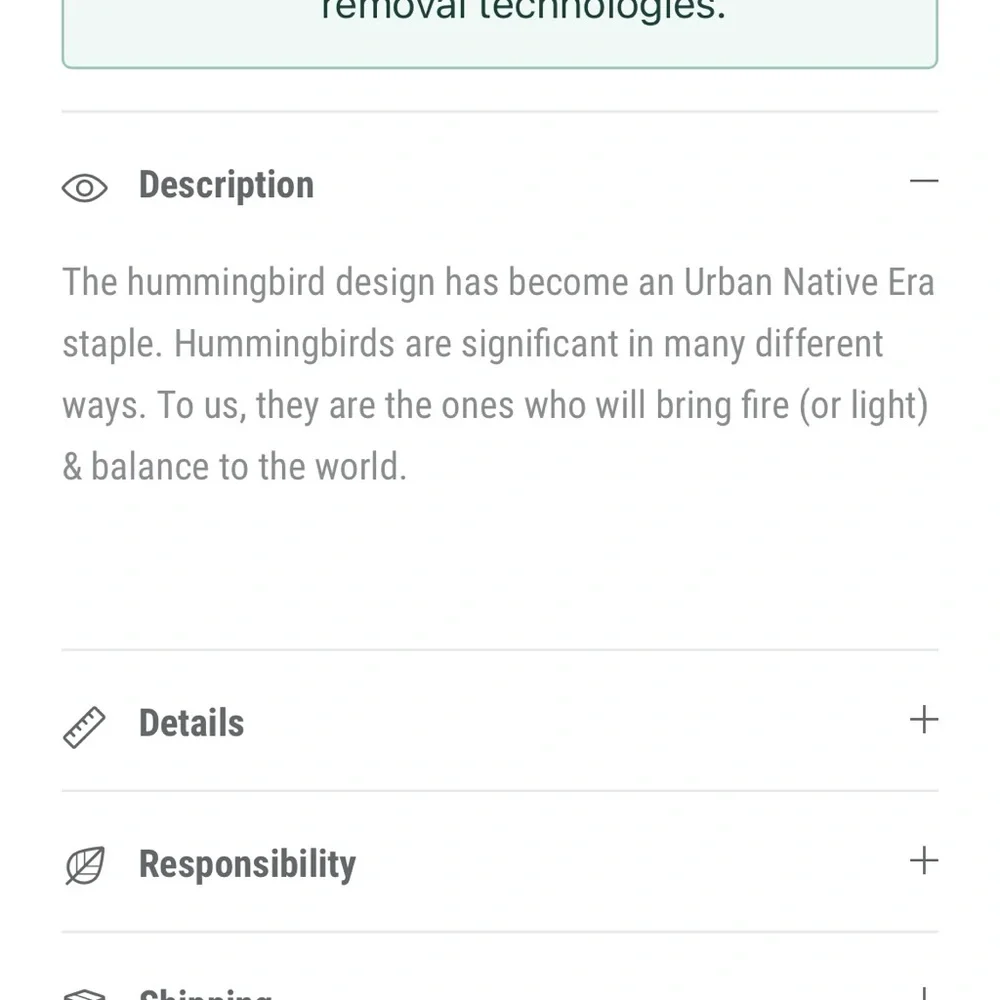Collapse Description using the minus icon

tap(923, 181)
